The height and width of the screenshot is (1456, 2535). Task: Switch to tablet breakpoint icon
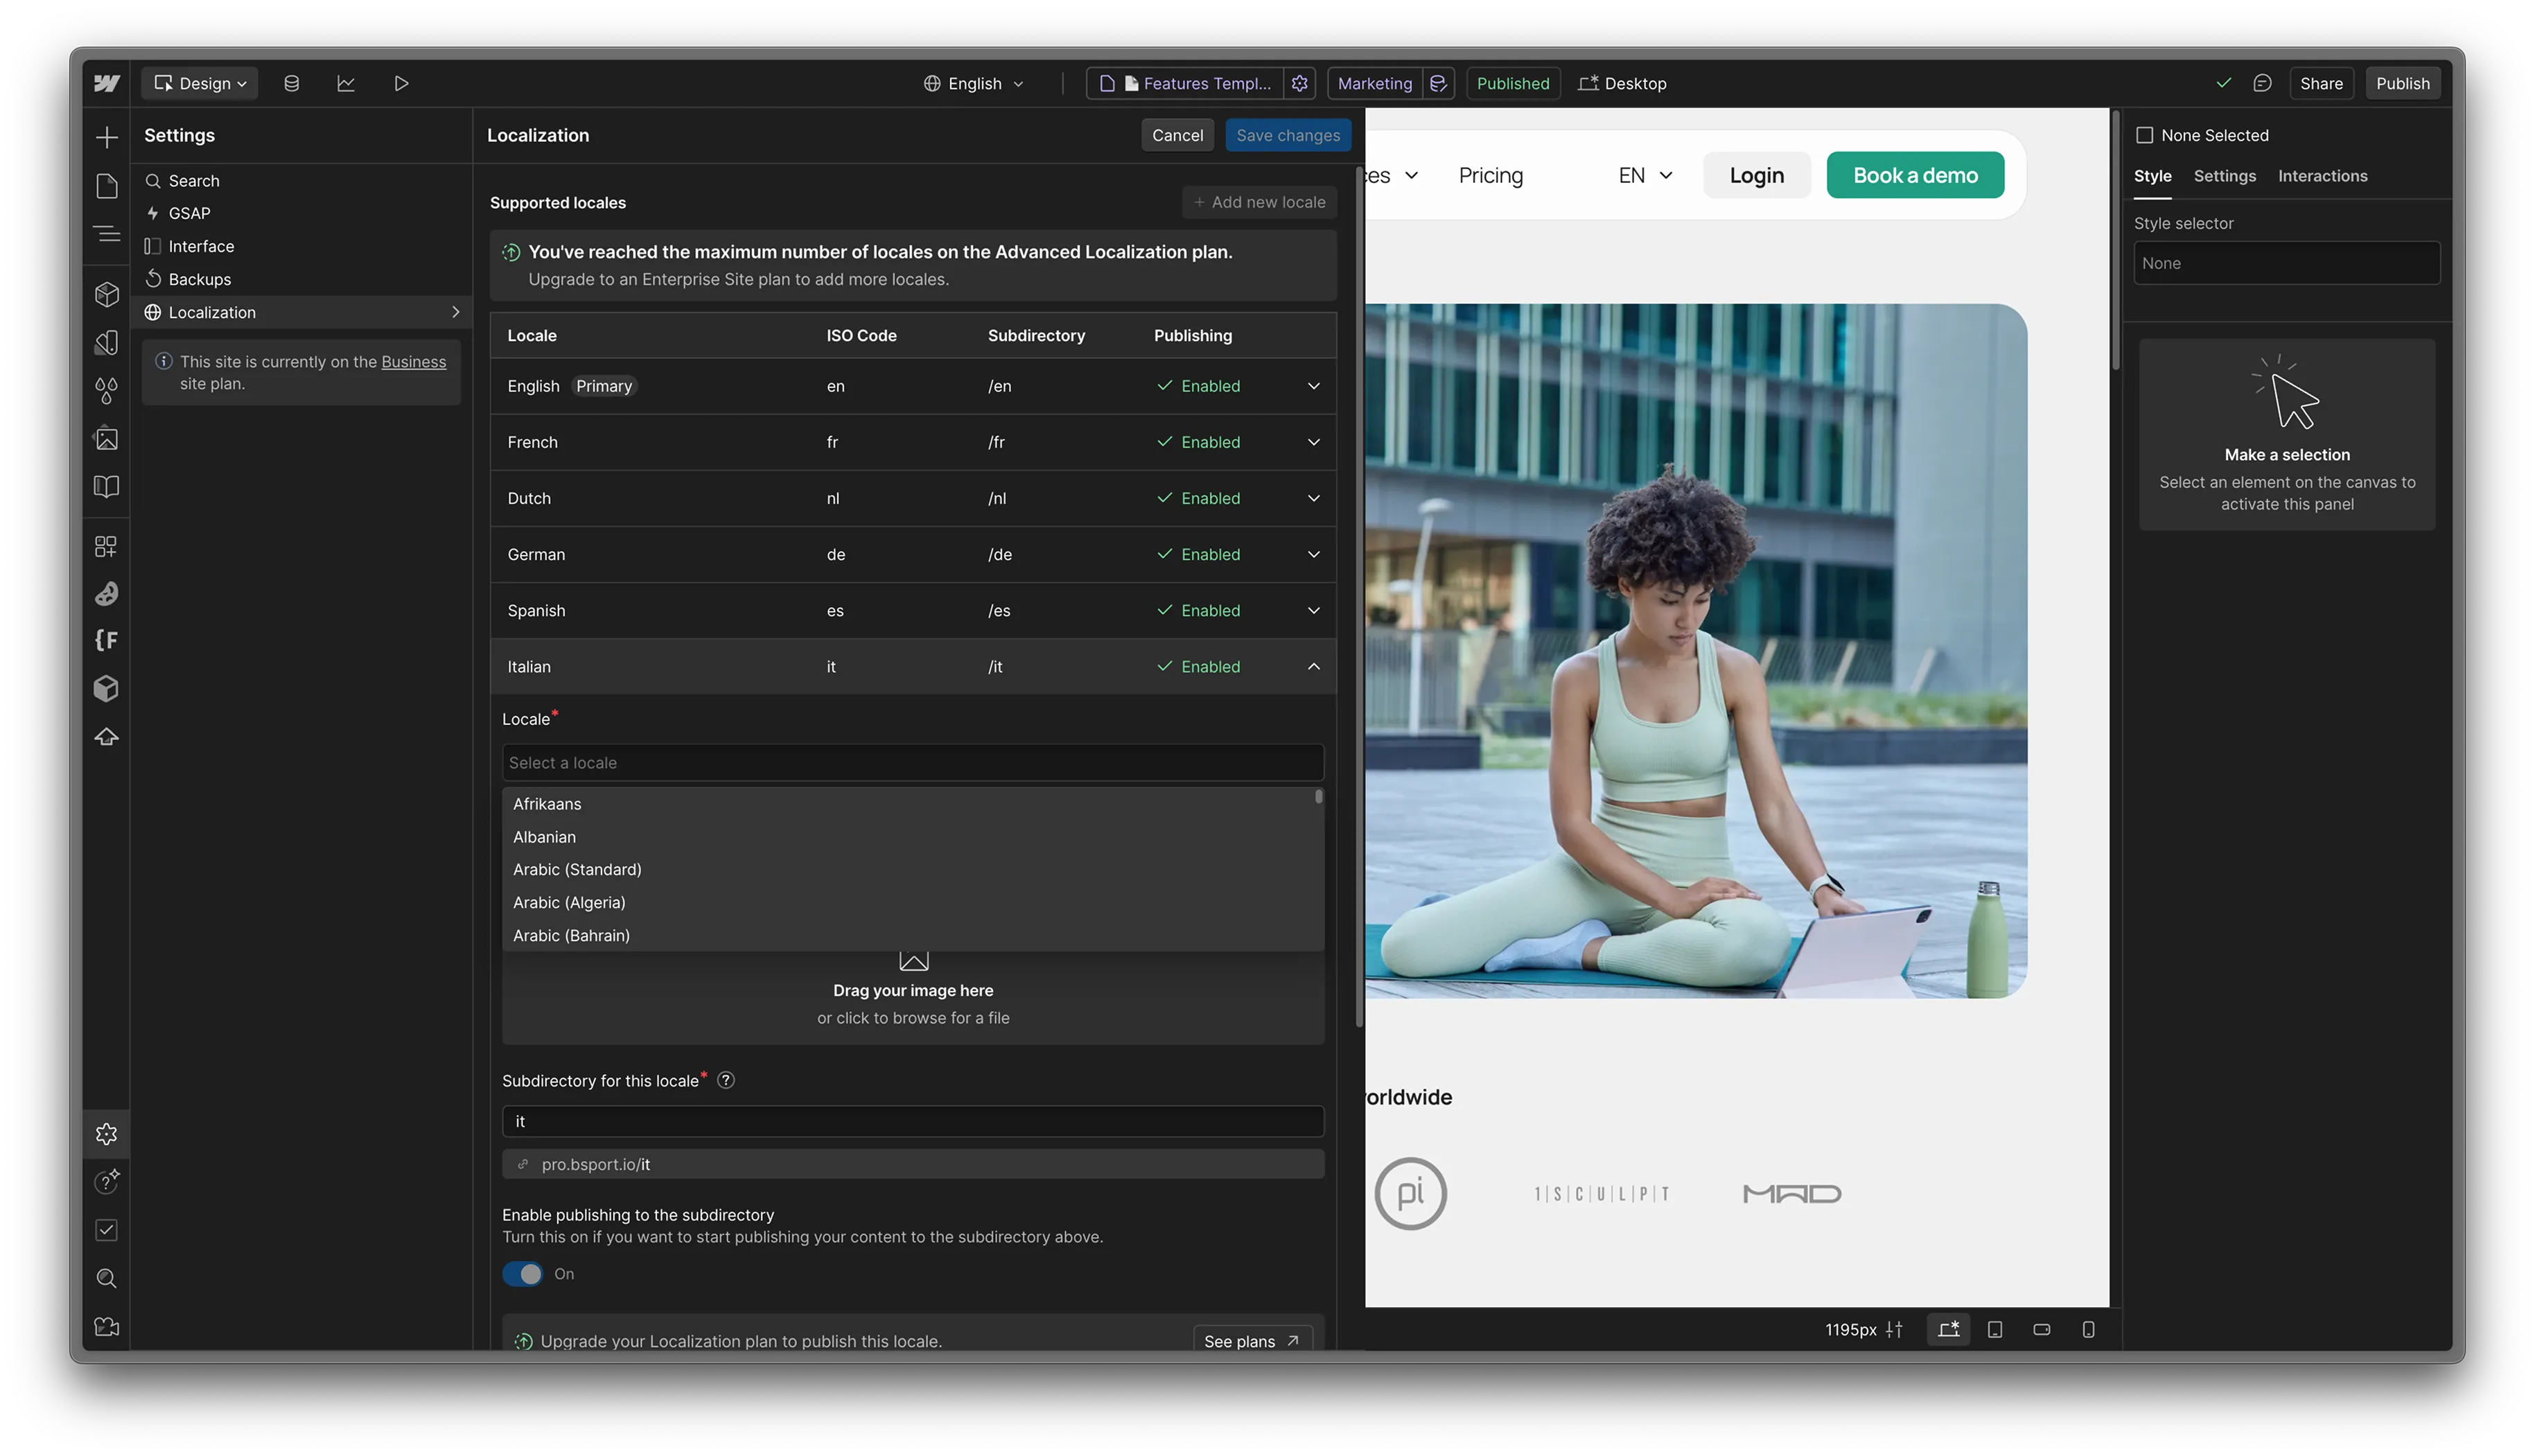click(1994, 1329)
